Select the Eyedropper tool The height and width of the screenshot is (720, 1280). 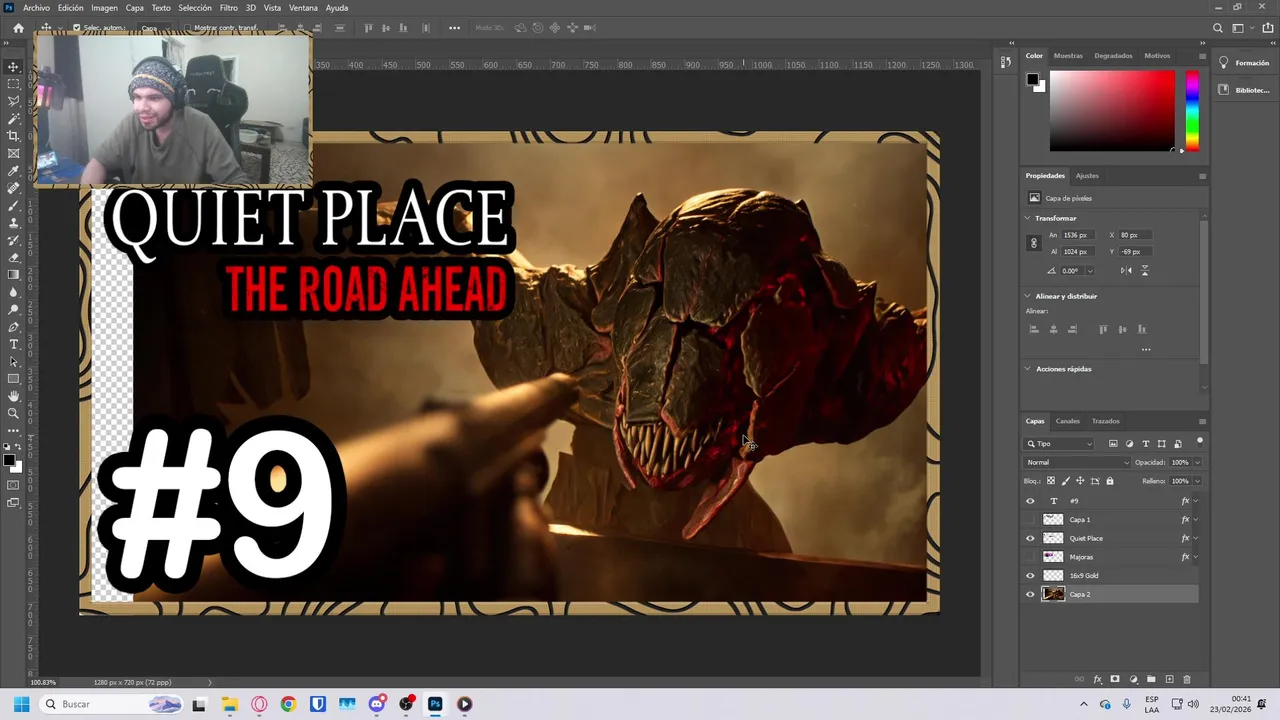coord(13,171)
